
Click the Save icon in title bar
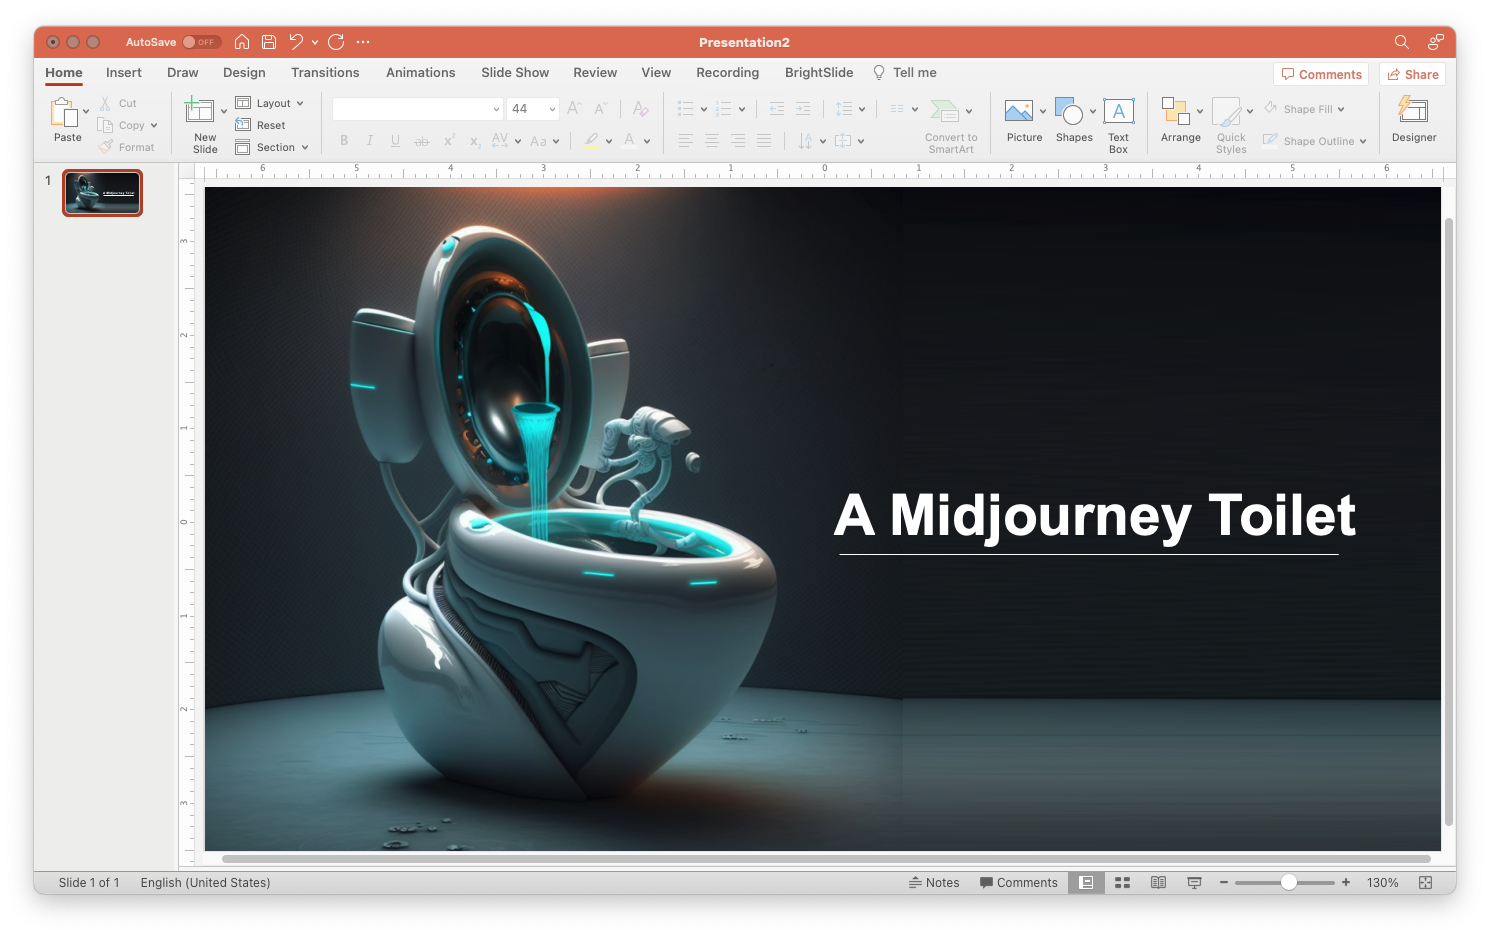[x=269, y=42]
